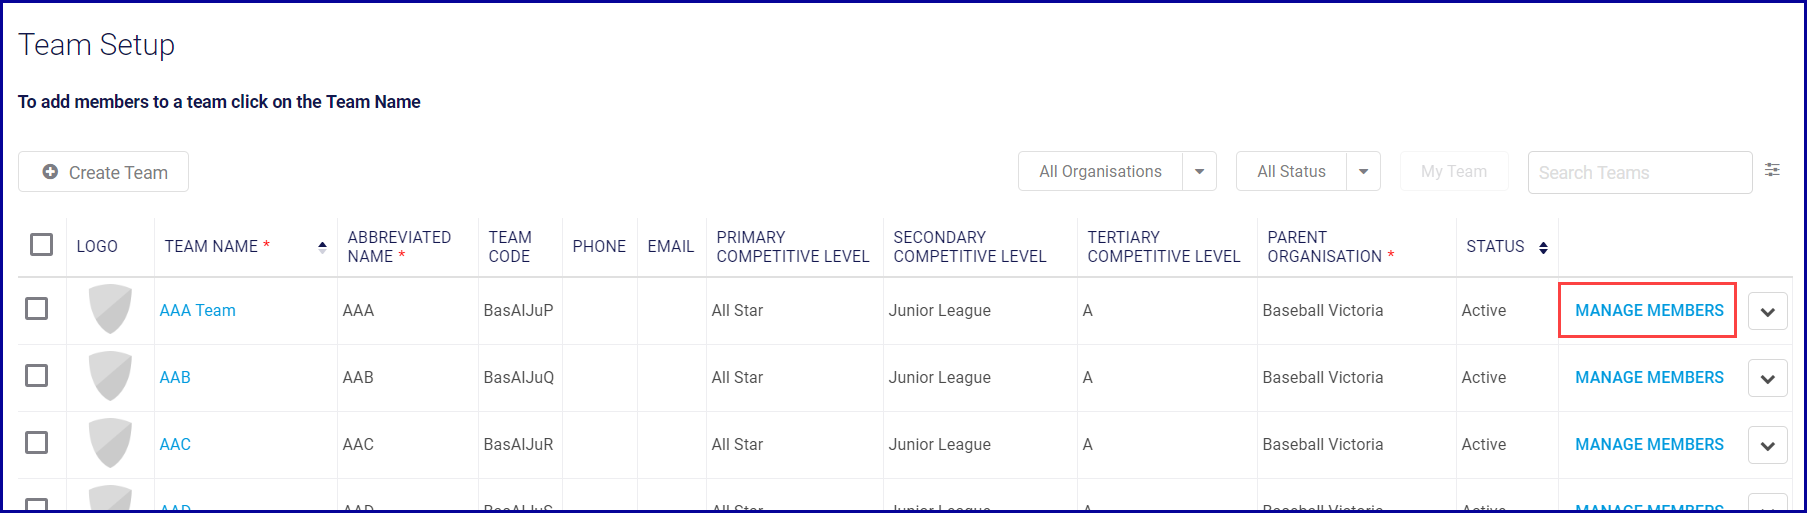
Task: Expand AAC row actions chevron
Action: coord(1767,446)
